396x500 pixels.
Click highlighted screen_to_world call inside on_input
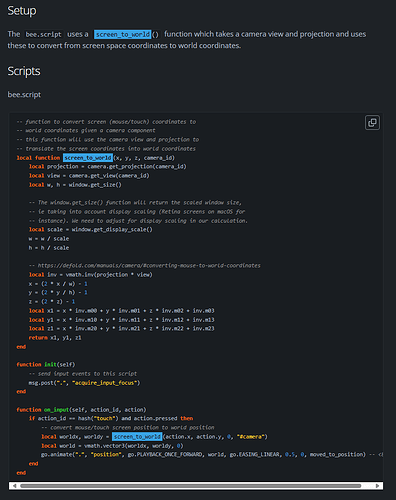click(x=137, y=436)
